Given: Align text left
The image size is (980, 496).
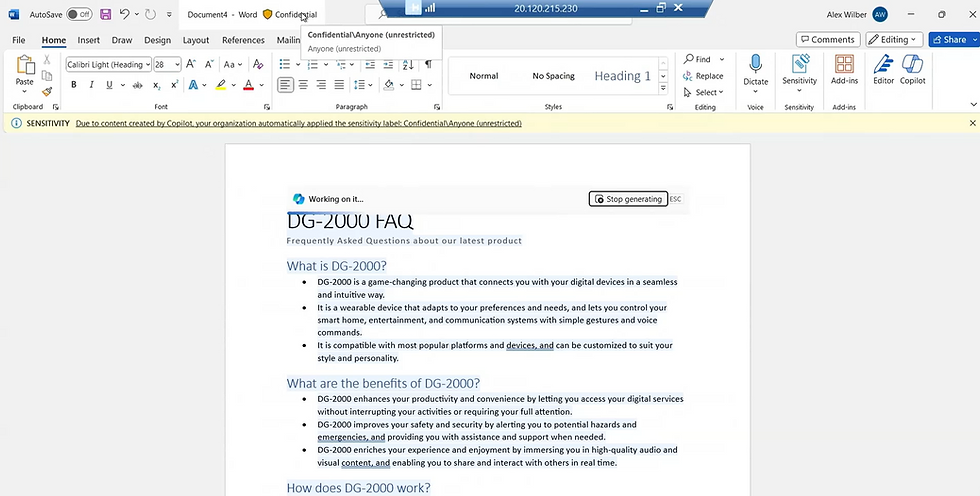Looking at the screenshot, I should (285, 85).
